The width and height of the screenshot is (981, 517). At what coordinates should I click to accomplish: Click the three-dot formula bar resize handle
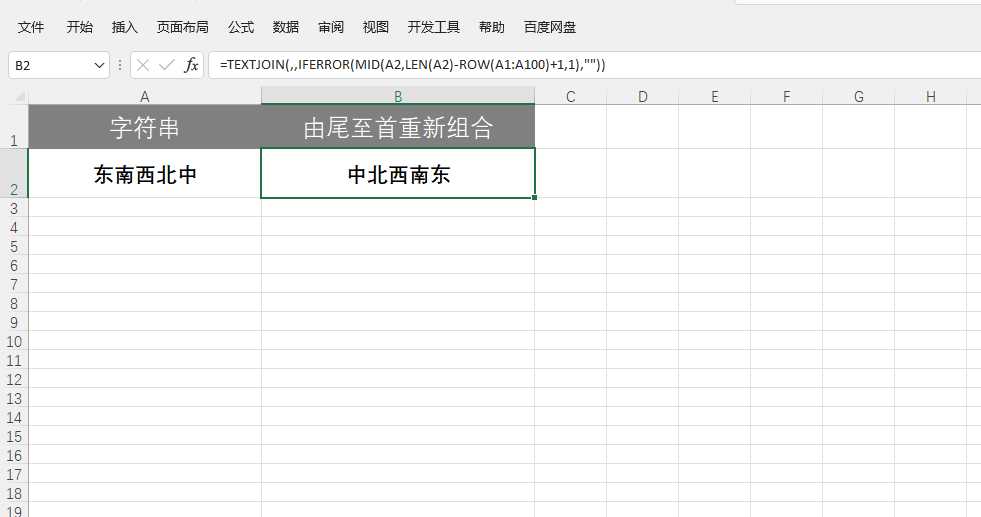click(x=119, y=65)
